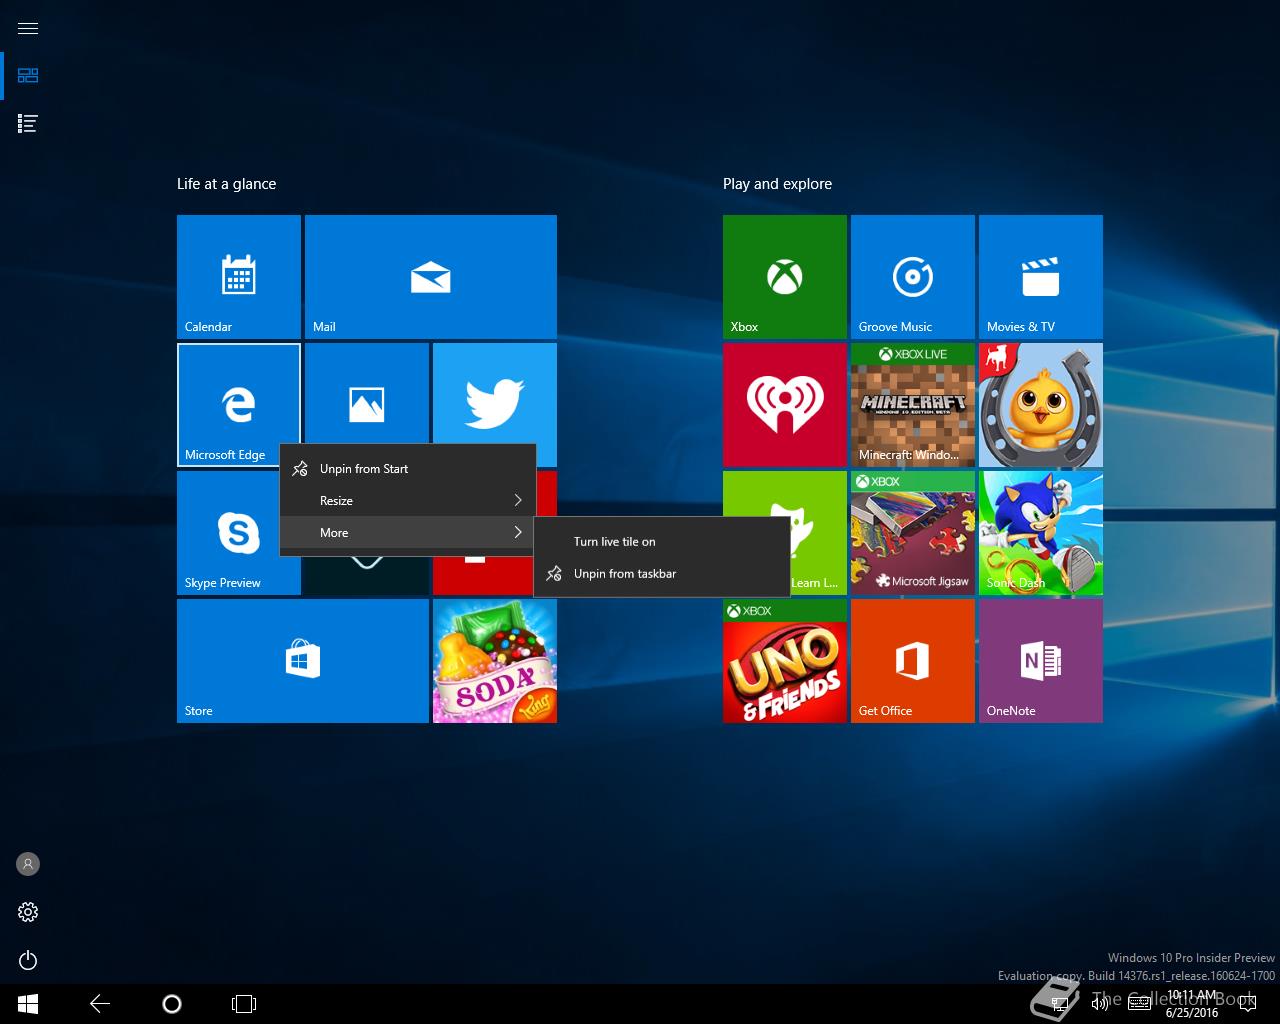
Task: Click the Life at a glance group header
Action: point(226,184)
